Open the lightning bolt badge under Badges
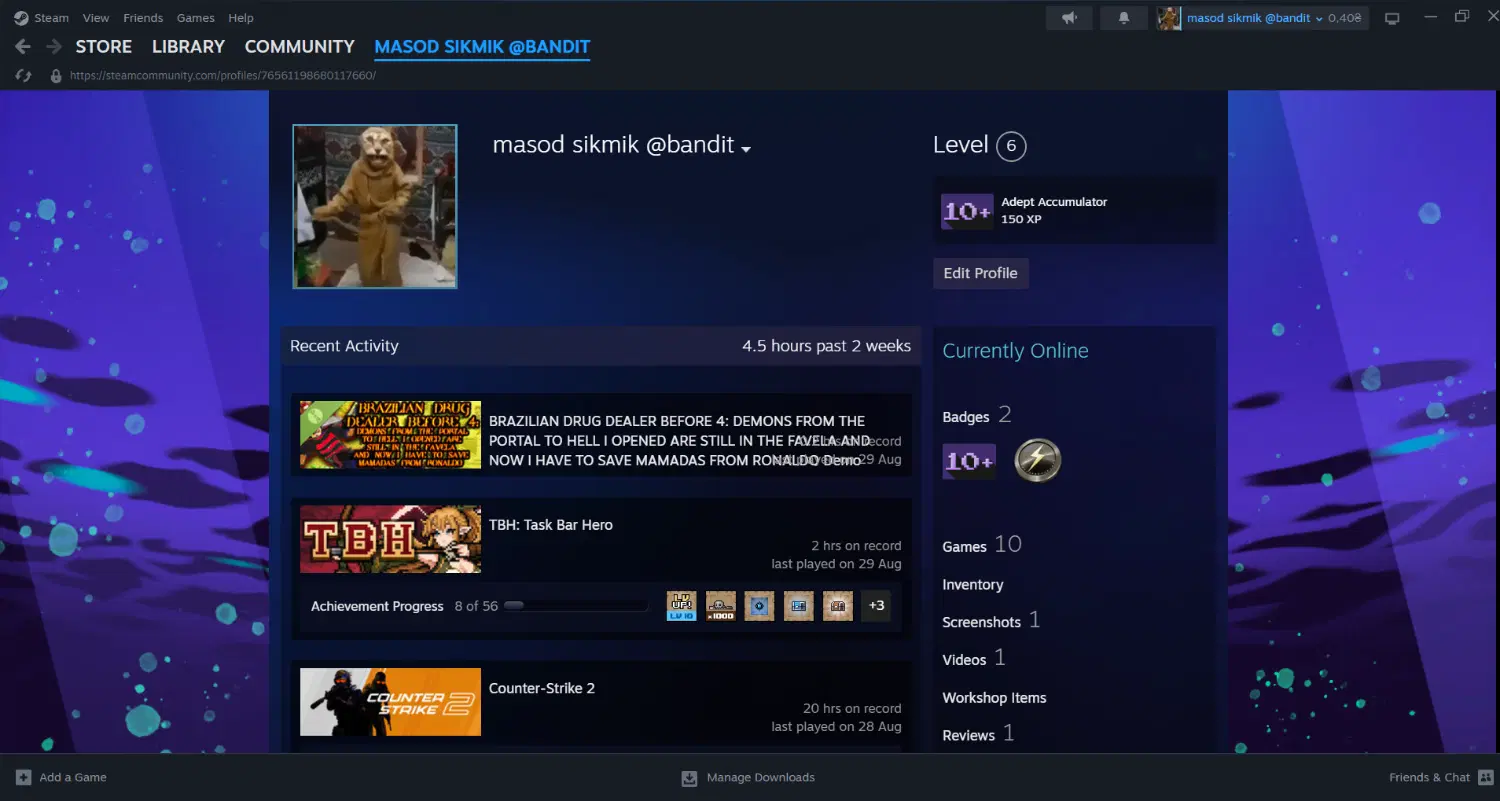This screenshot has height=801, width=1500. click(1037, 461)
